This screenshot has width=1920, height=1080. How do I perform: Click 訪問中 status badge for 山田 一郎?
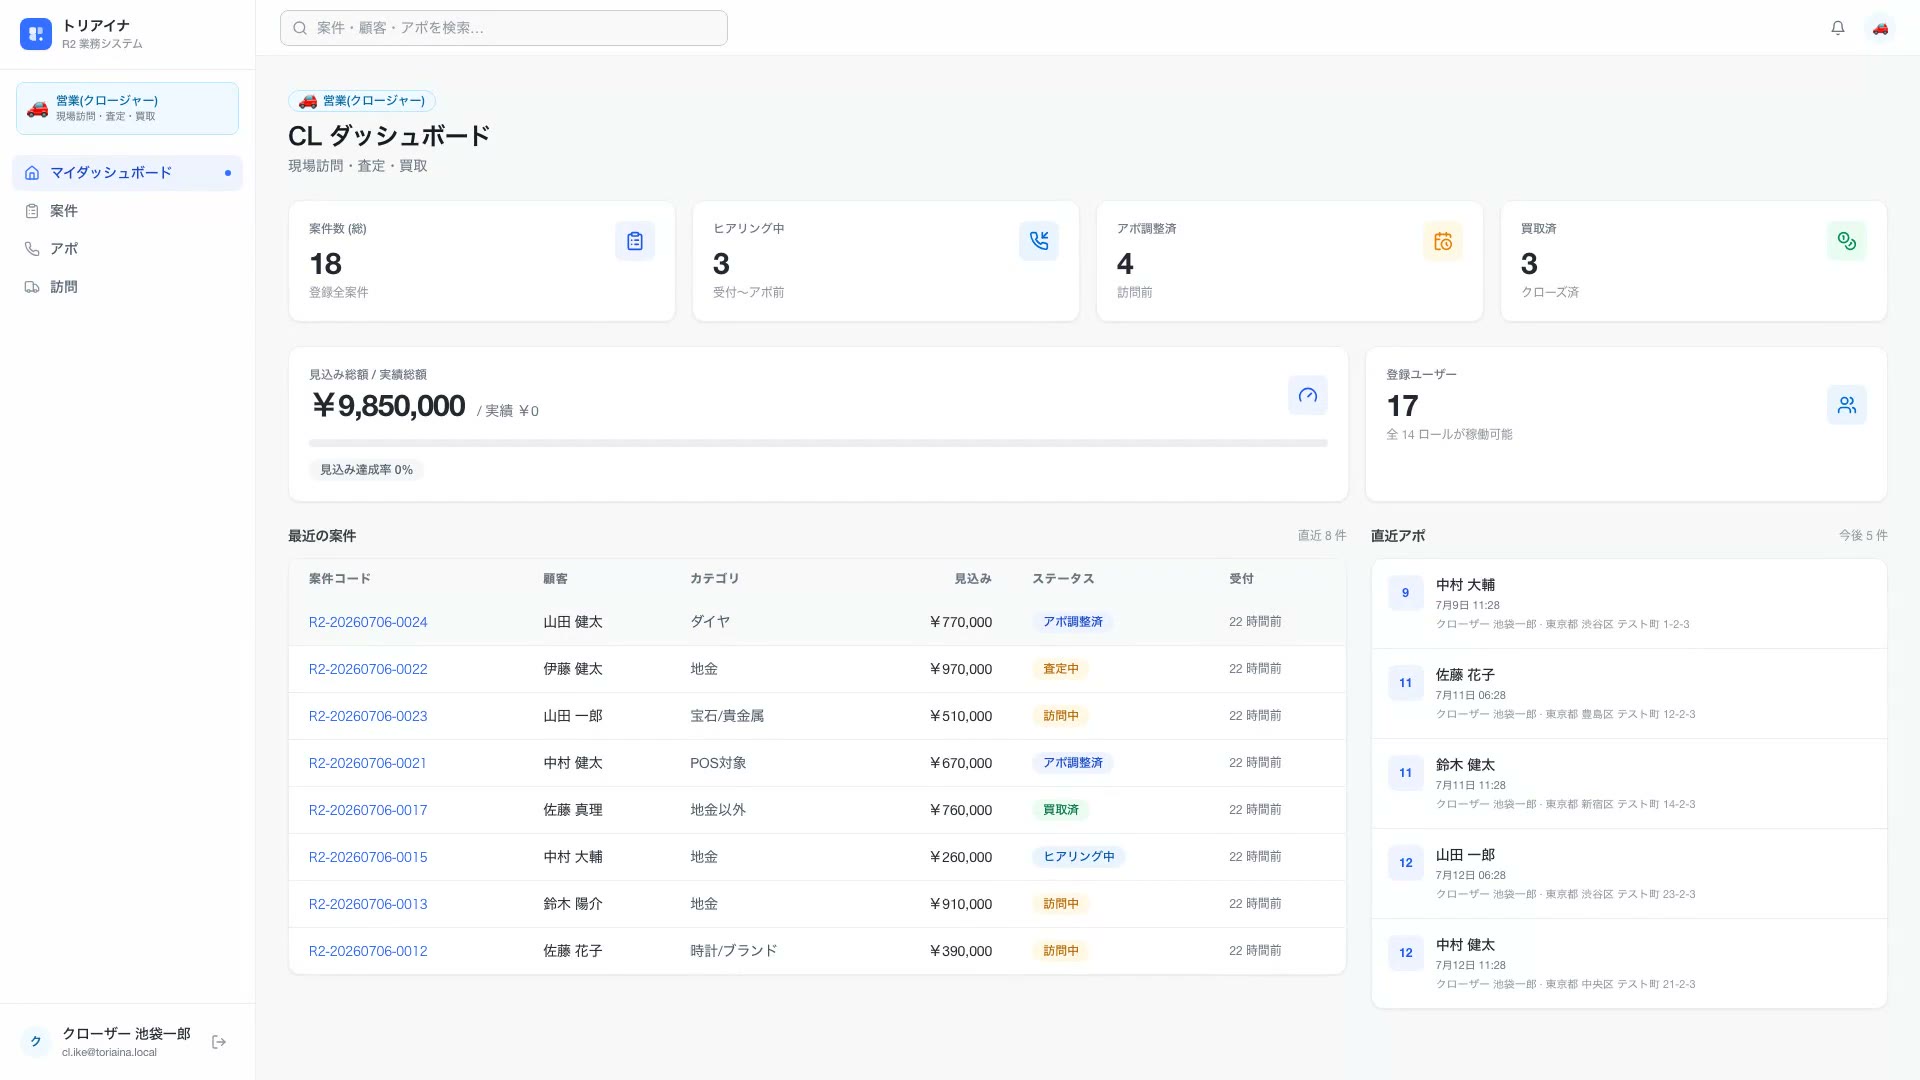[1061, 716]
